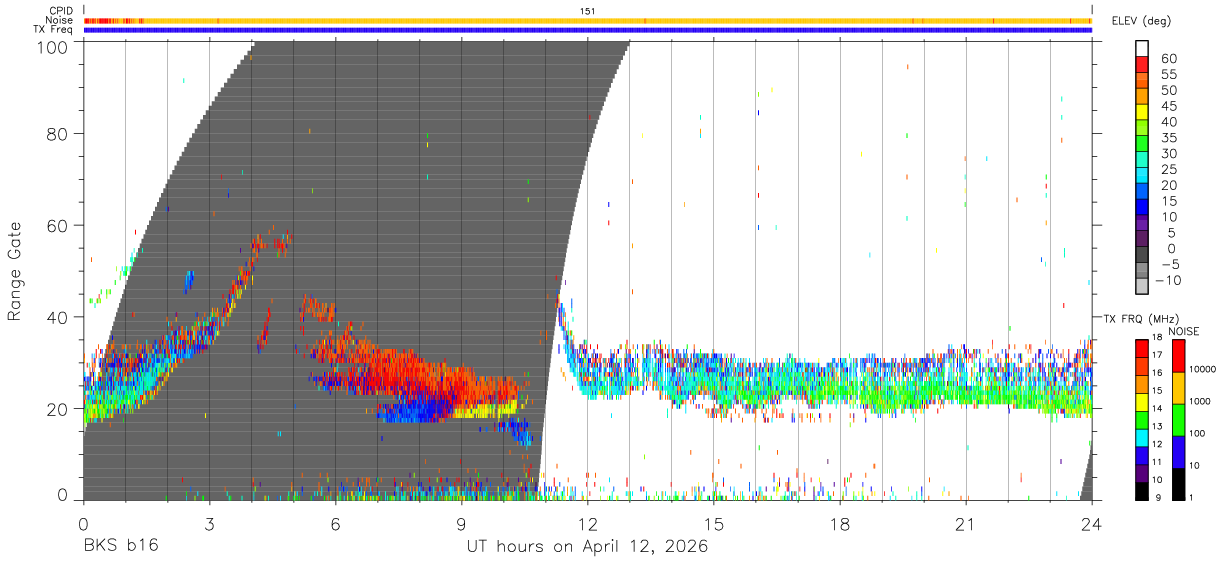The width and height of the screenshot is (1228, 567).
Task: Click the 3 tick label on UT hours axis
Action: point(209,524)
